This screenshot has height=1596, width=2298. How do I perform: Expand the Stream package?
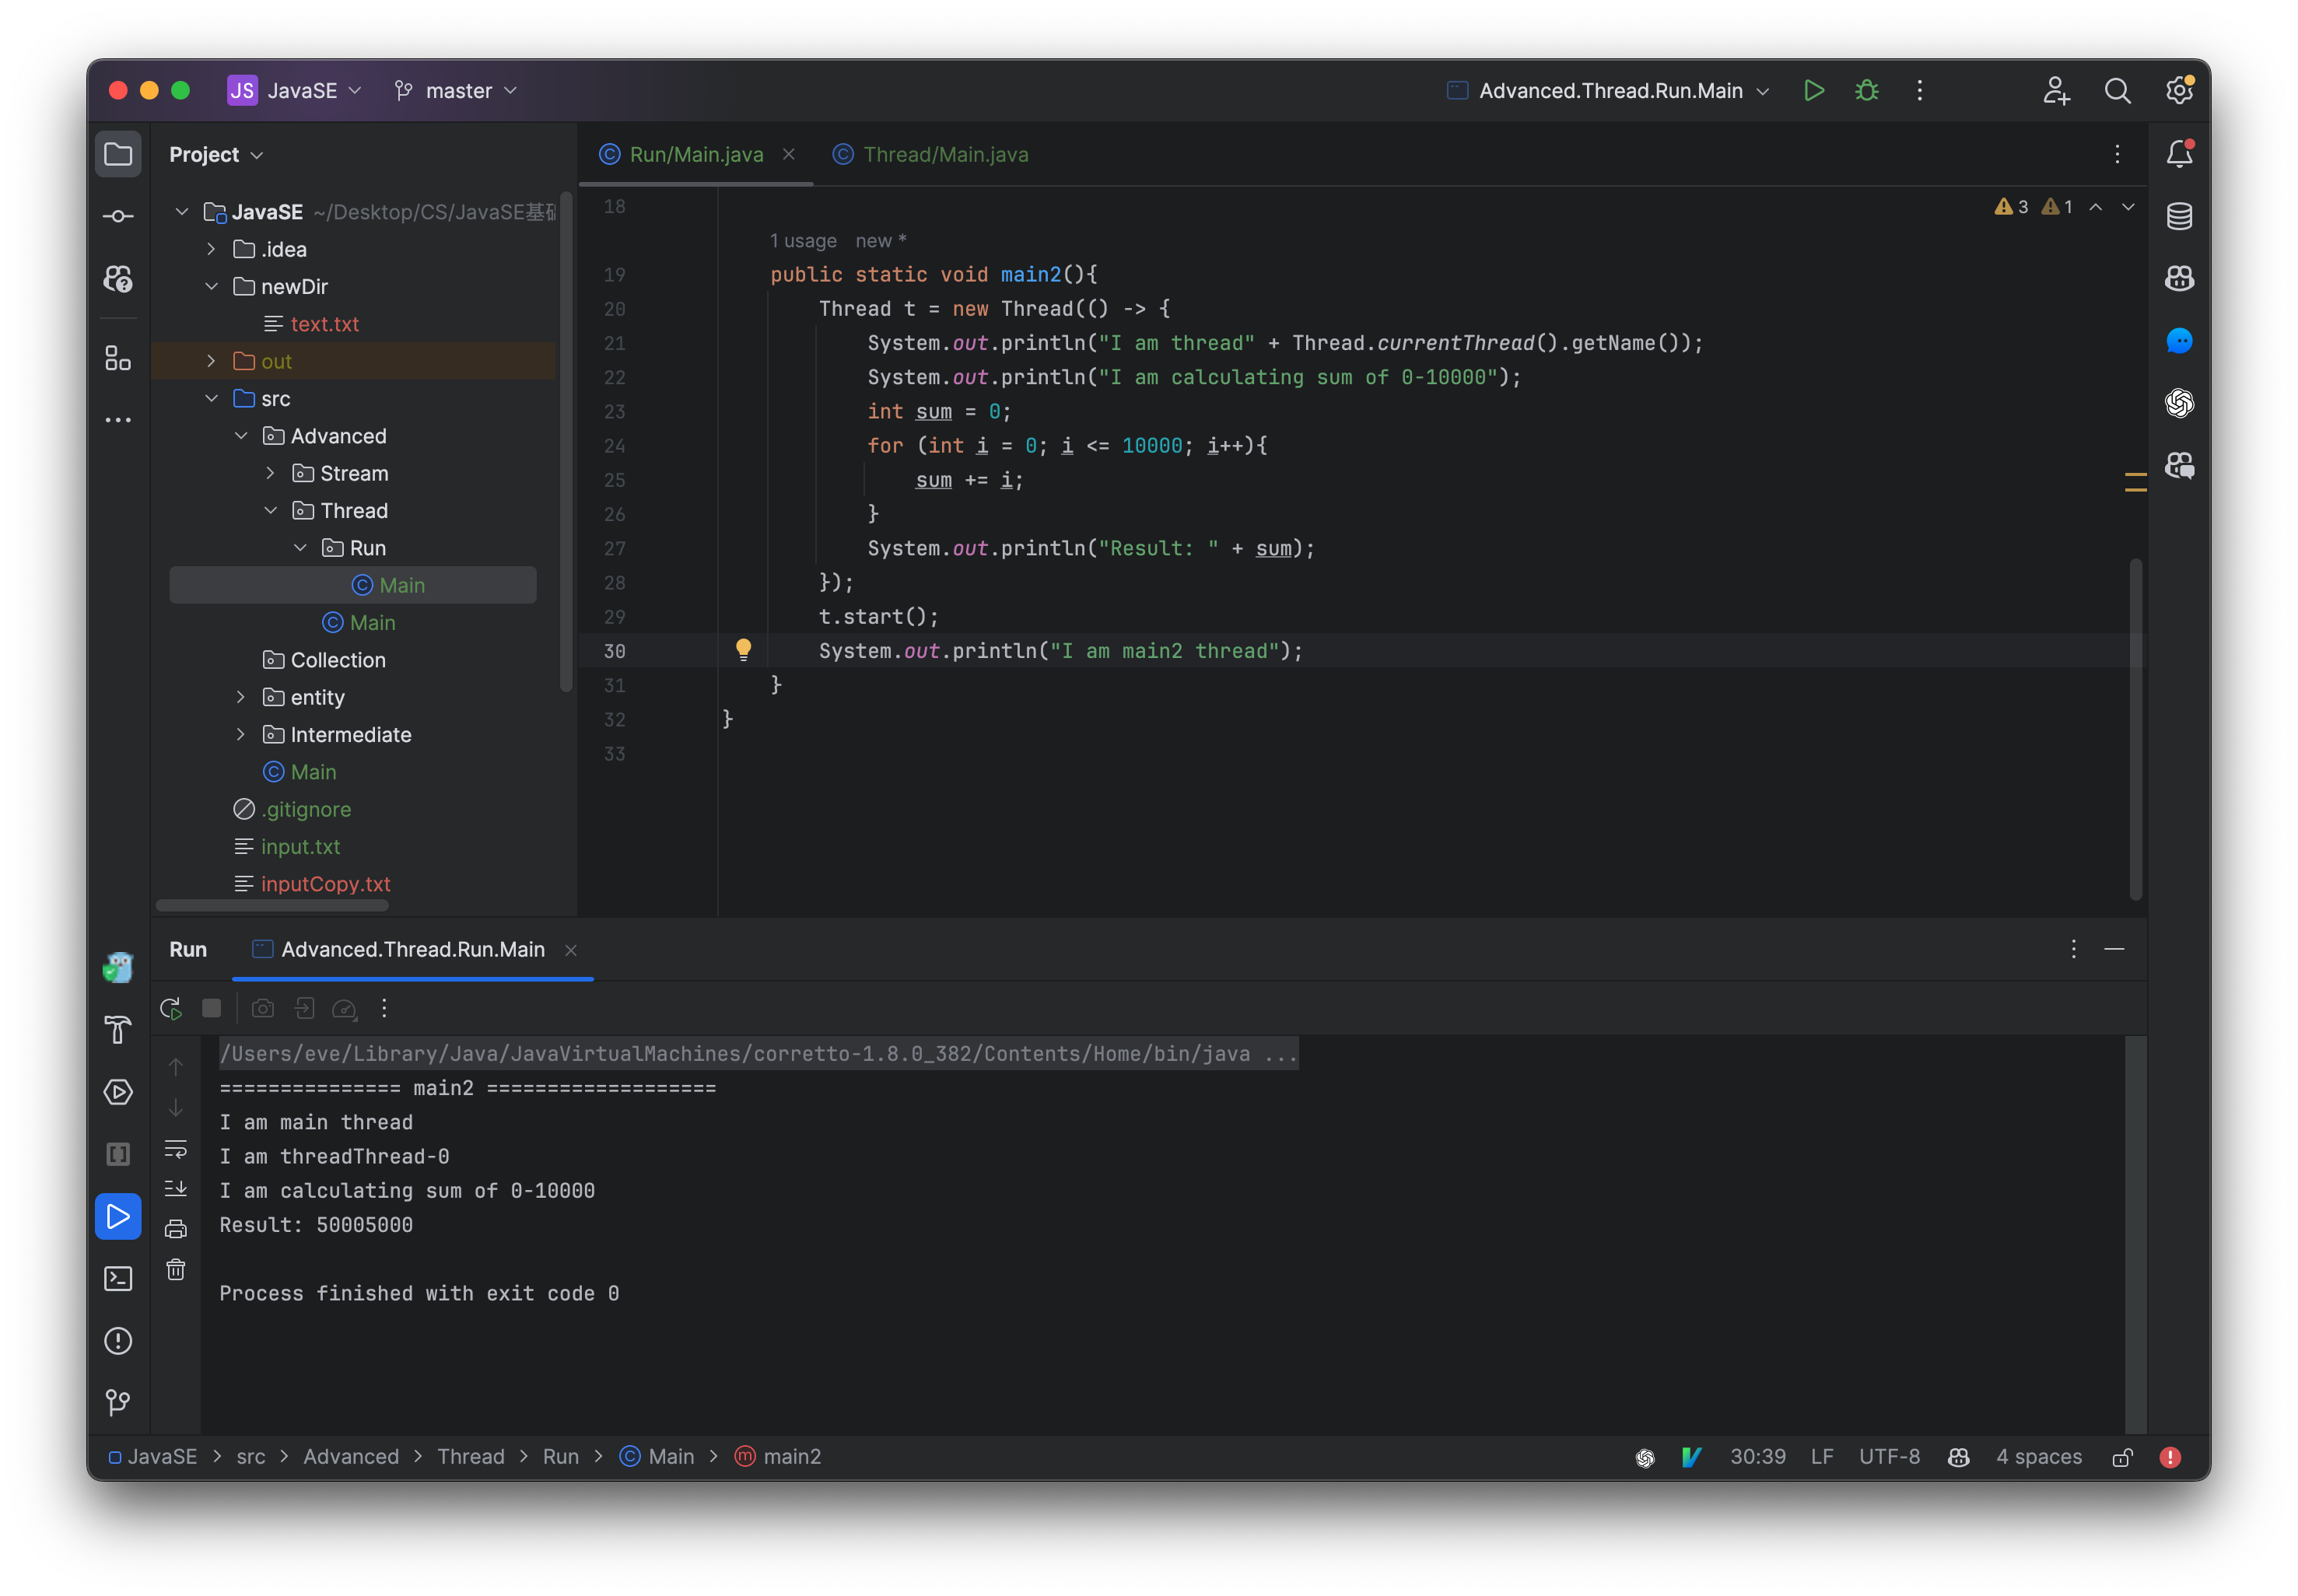click(x=271, y=472)
